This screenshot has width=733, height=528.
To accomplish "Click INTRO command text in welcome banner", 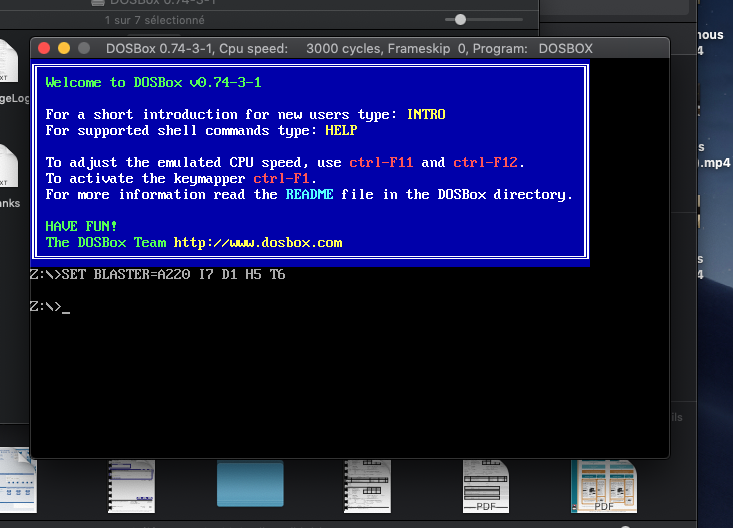I will click(426, 114).
